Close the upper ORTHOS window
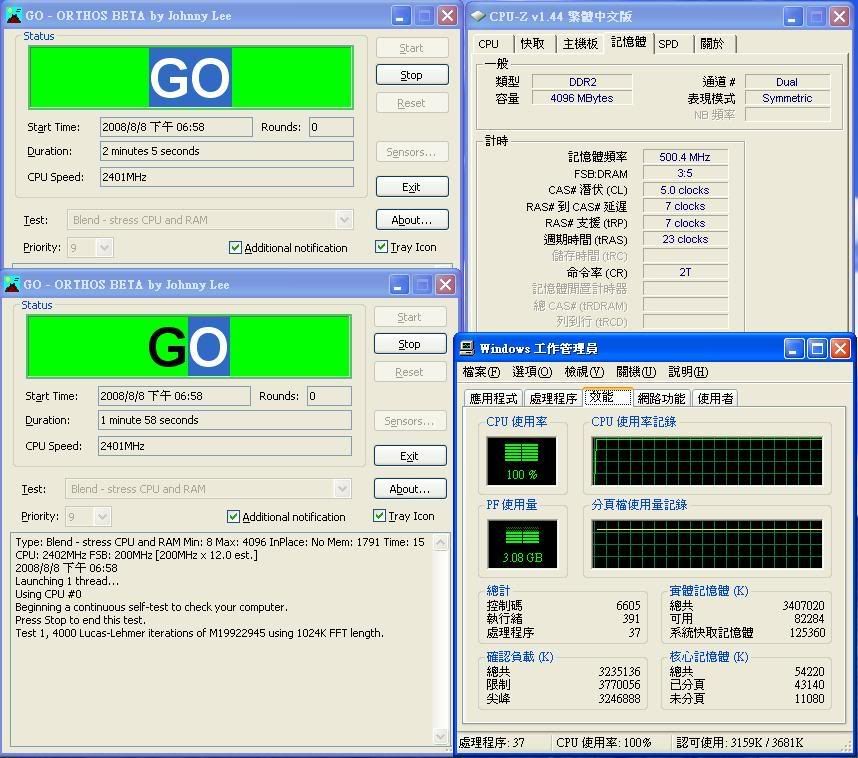 448,16
